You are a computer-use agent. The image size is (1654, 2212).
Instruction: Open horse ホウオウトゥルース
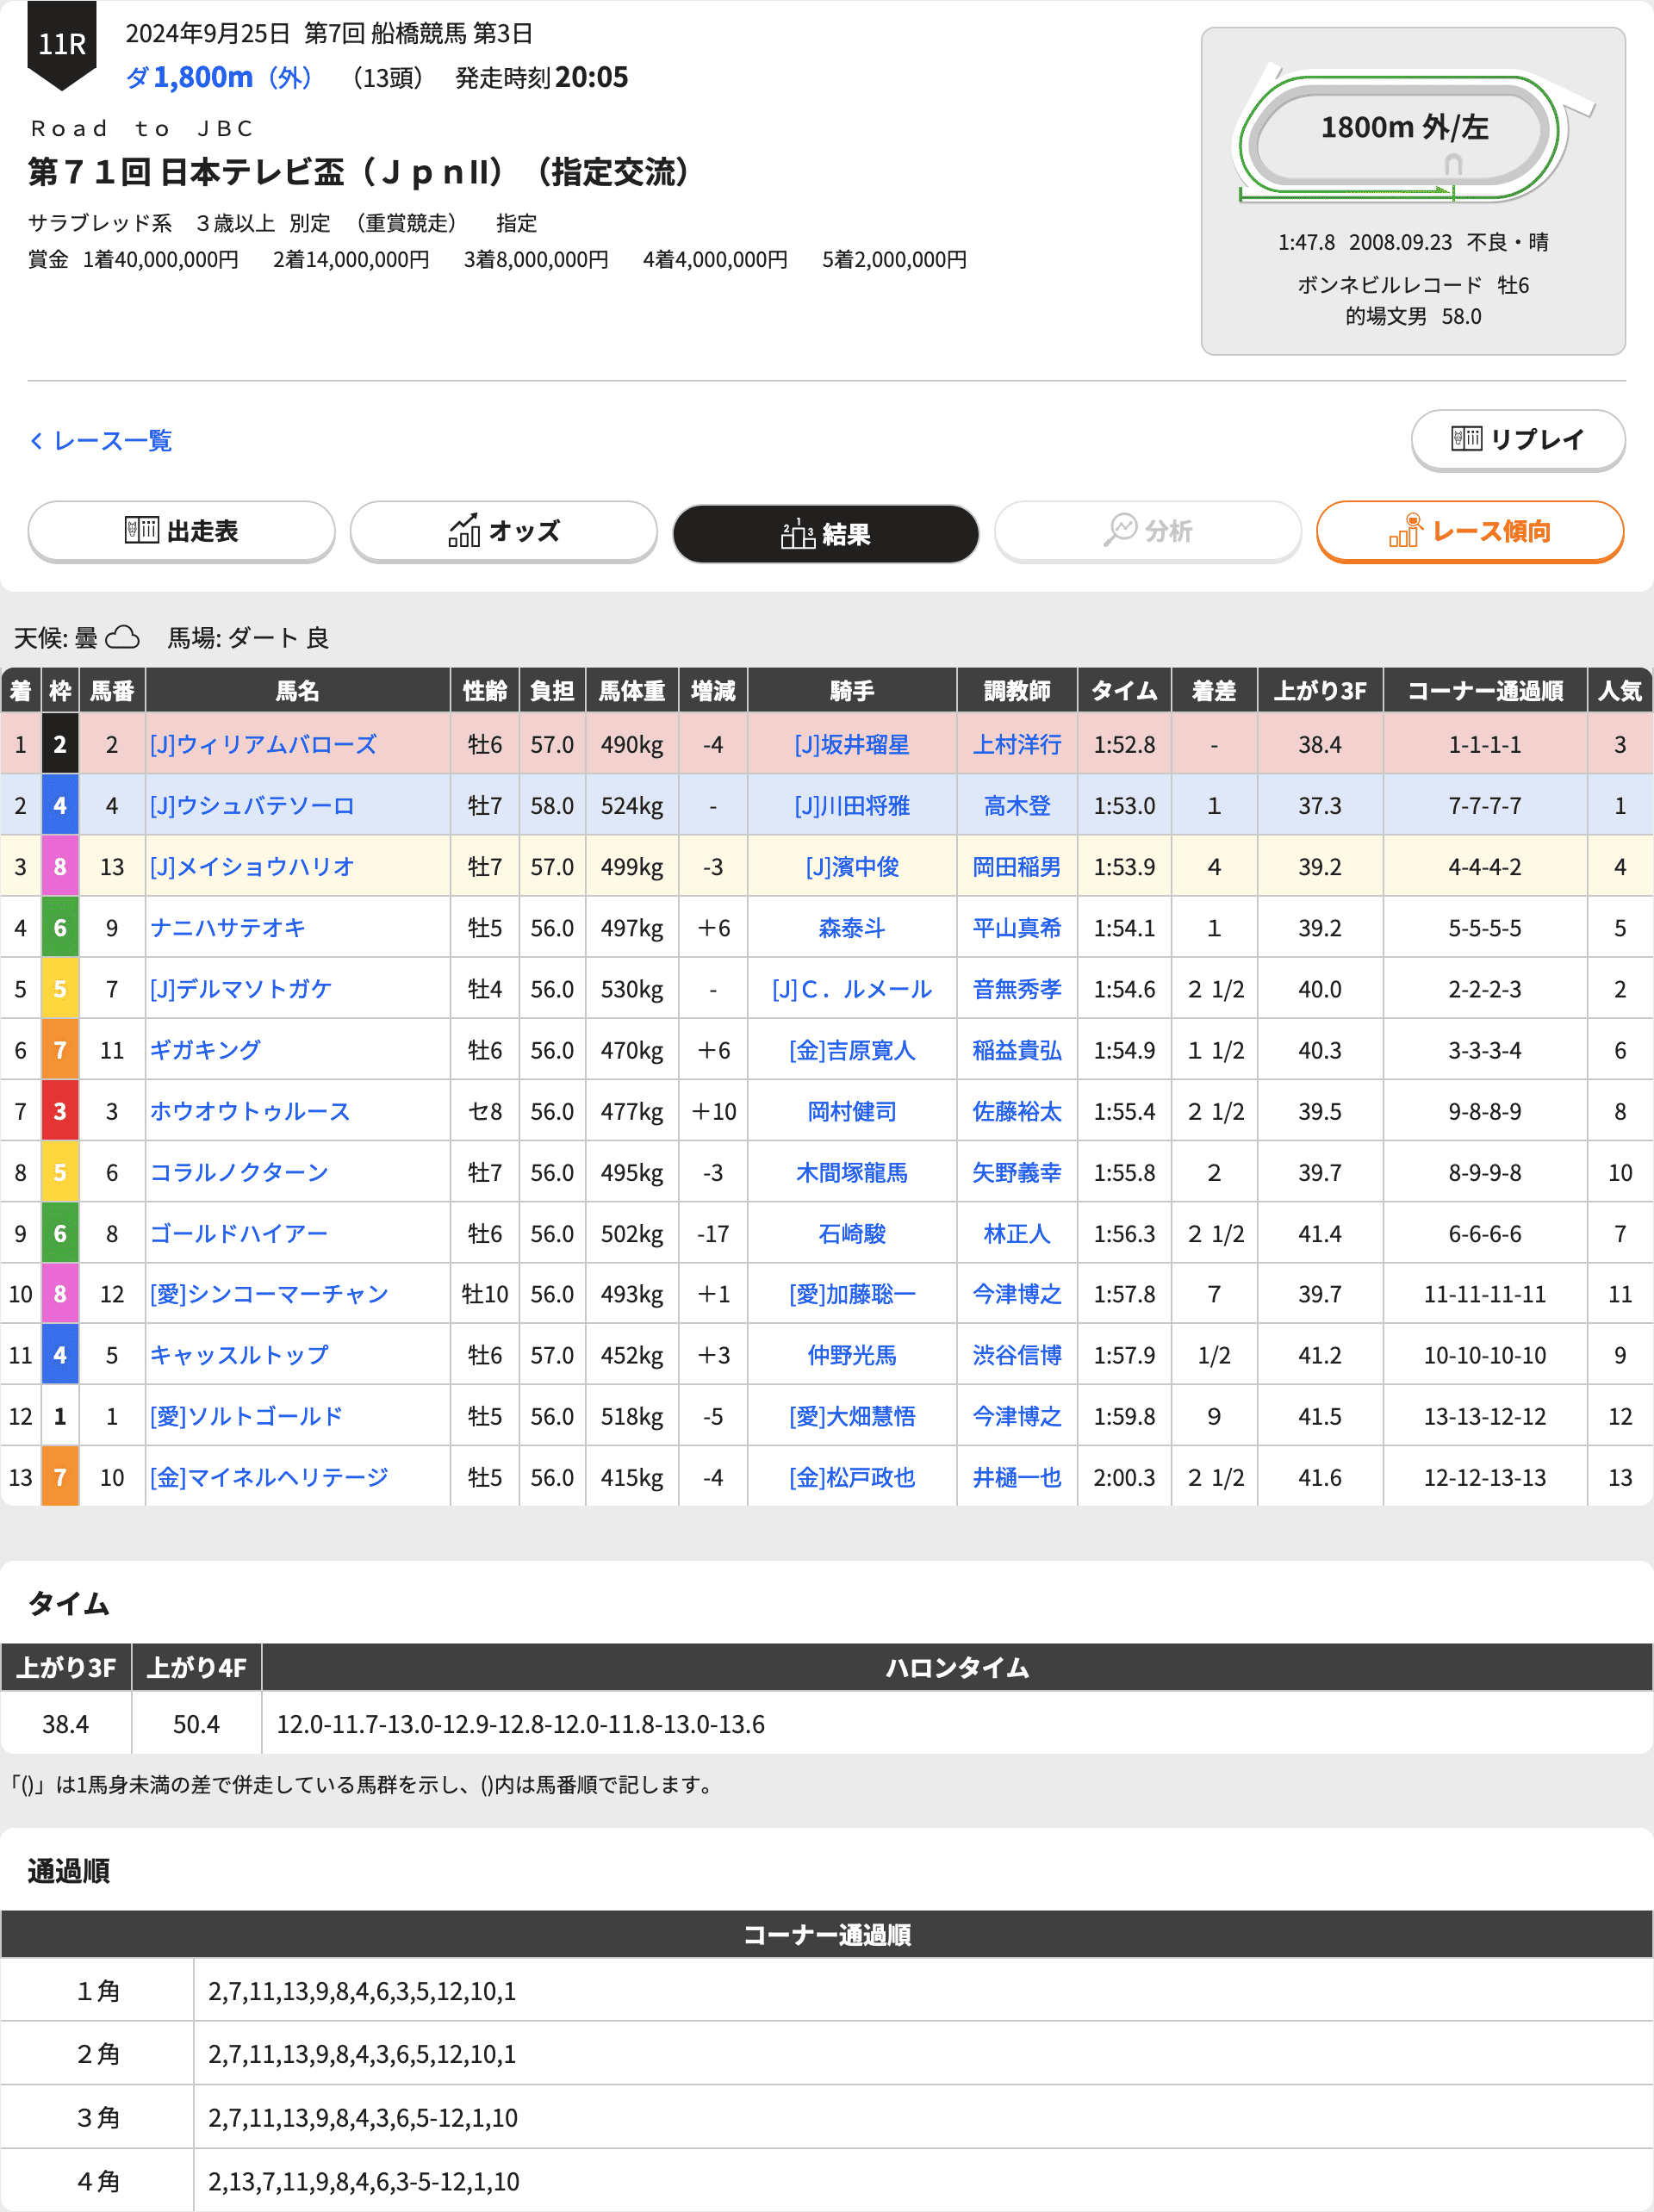point(250,1111)
